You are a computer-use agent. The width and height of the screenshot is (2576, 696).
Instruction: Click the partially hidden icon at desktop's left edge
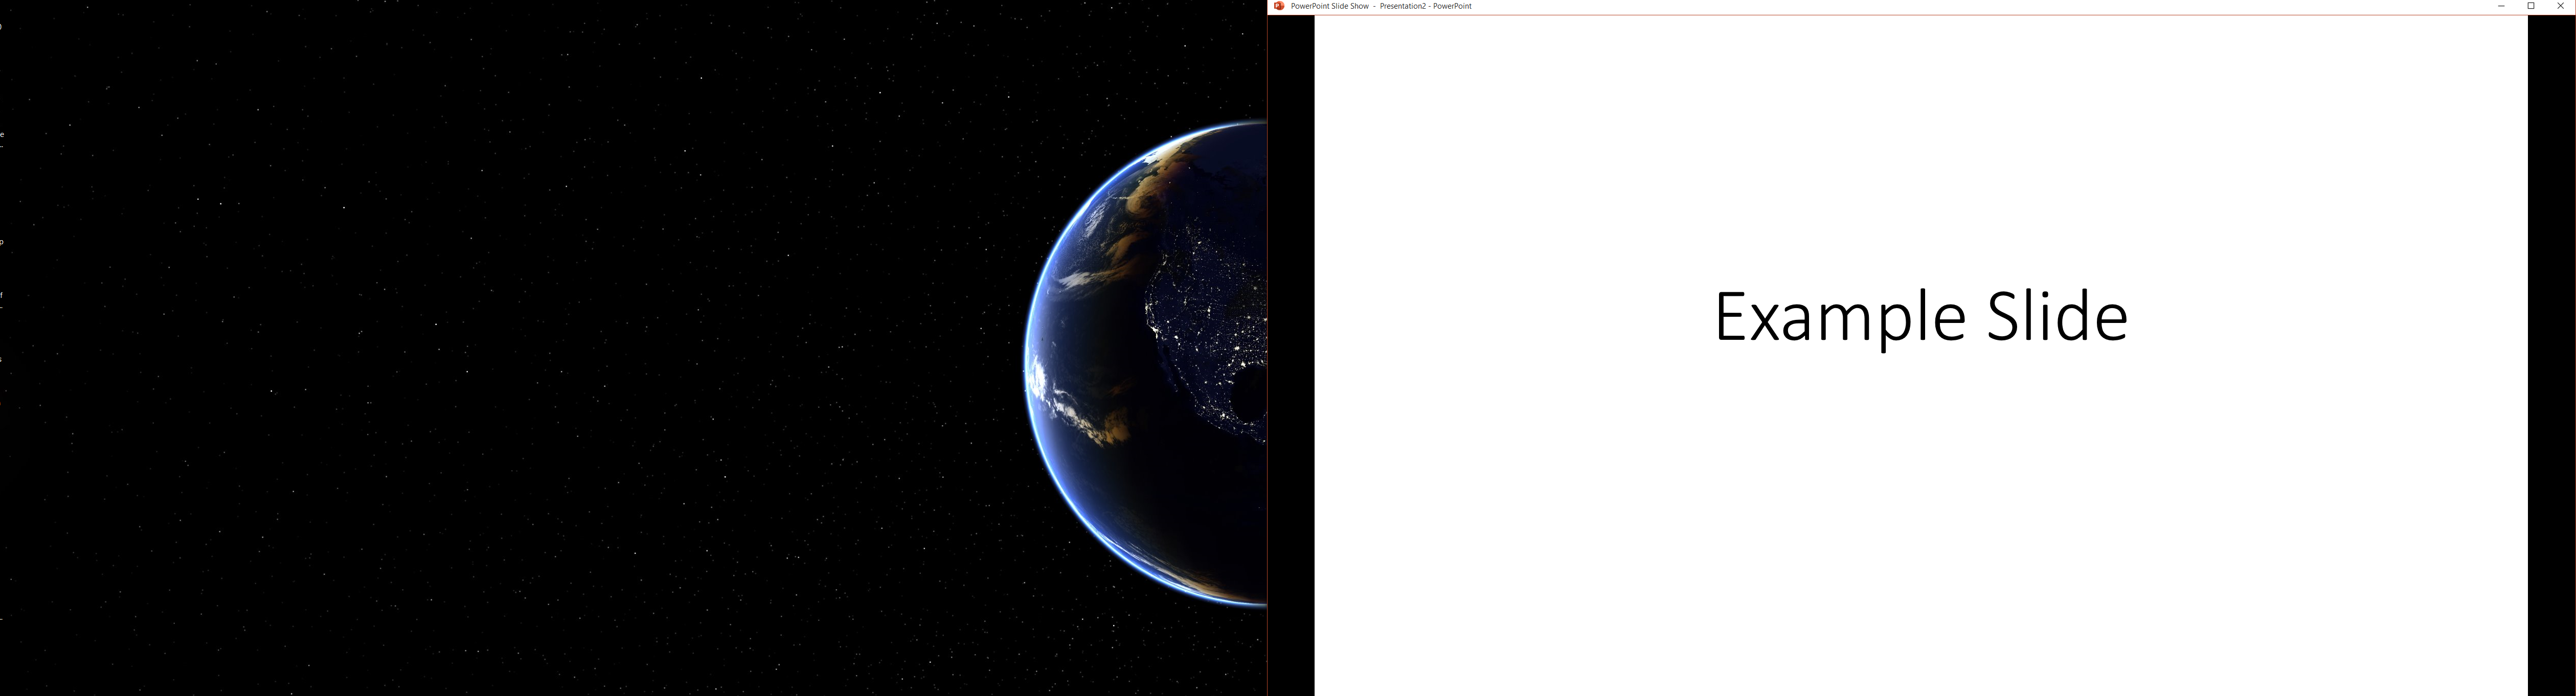[x=2, y=135]
